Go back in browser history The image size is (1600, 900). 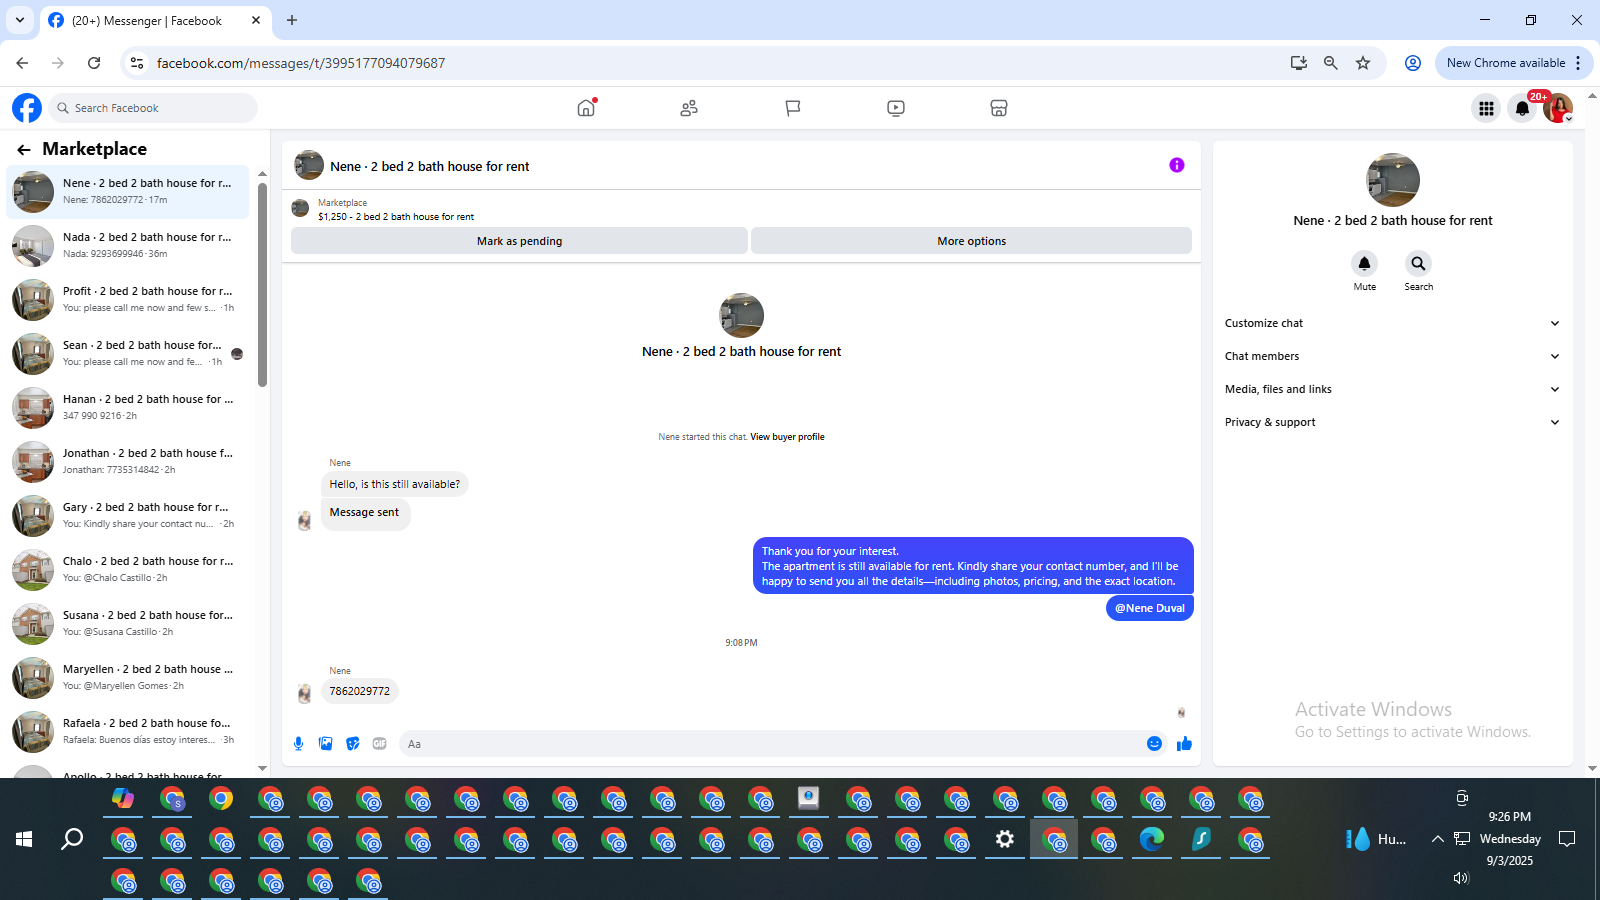pos(22,63)
